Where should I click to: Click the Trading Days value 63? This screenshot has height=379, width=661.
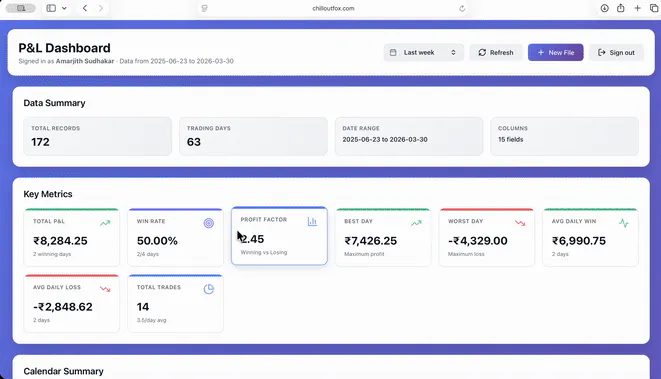[194, 142]
